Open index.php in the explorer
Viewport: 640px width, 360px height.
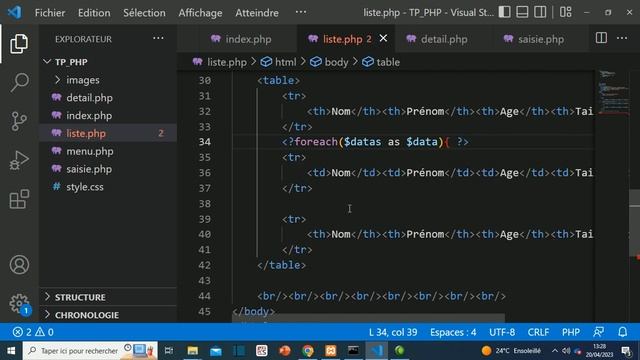pyautogui.click(x=108, y=116)
